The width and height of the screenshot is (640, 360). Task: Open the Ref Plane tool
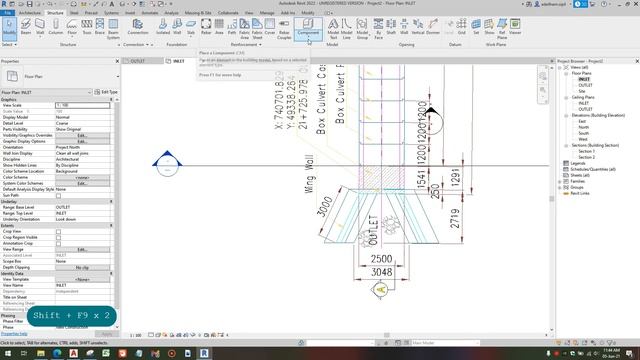tap(502, 29)
